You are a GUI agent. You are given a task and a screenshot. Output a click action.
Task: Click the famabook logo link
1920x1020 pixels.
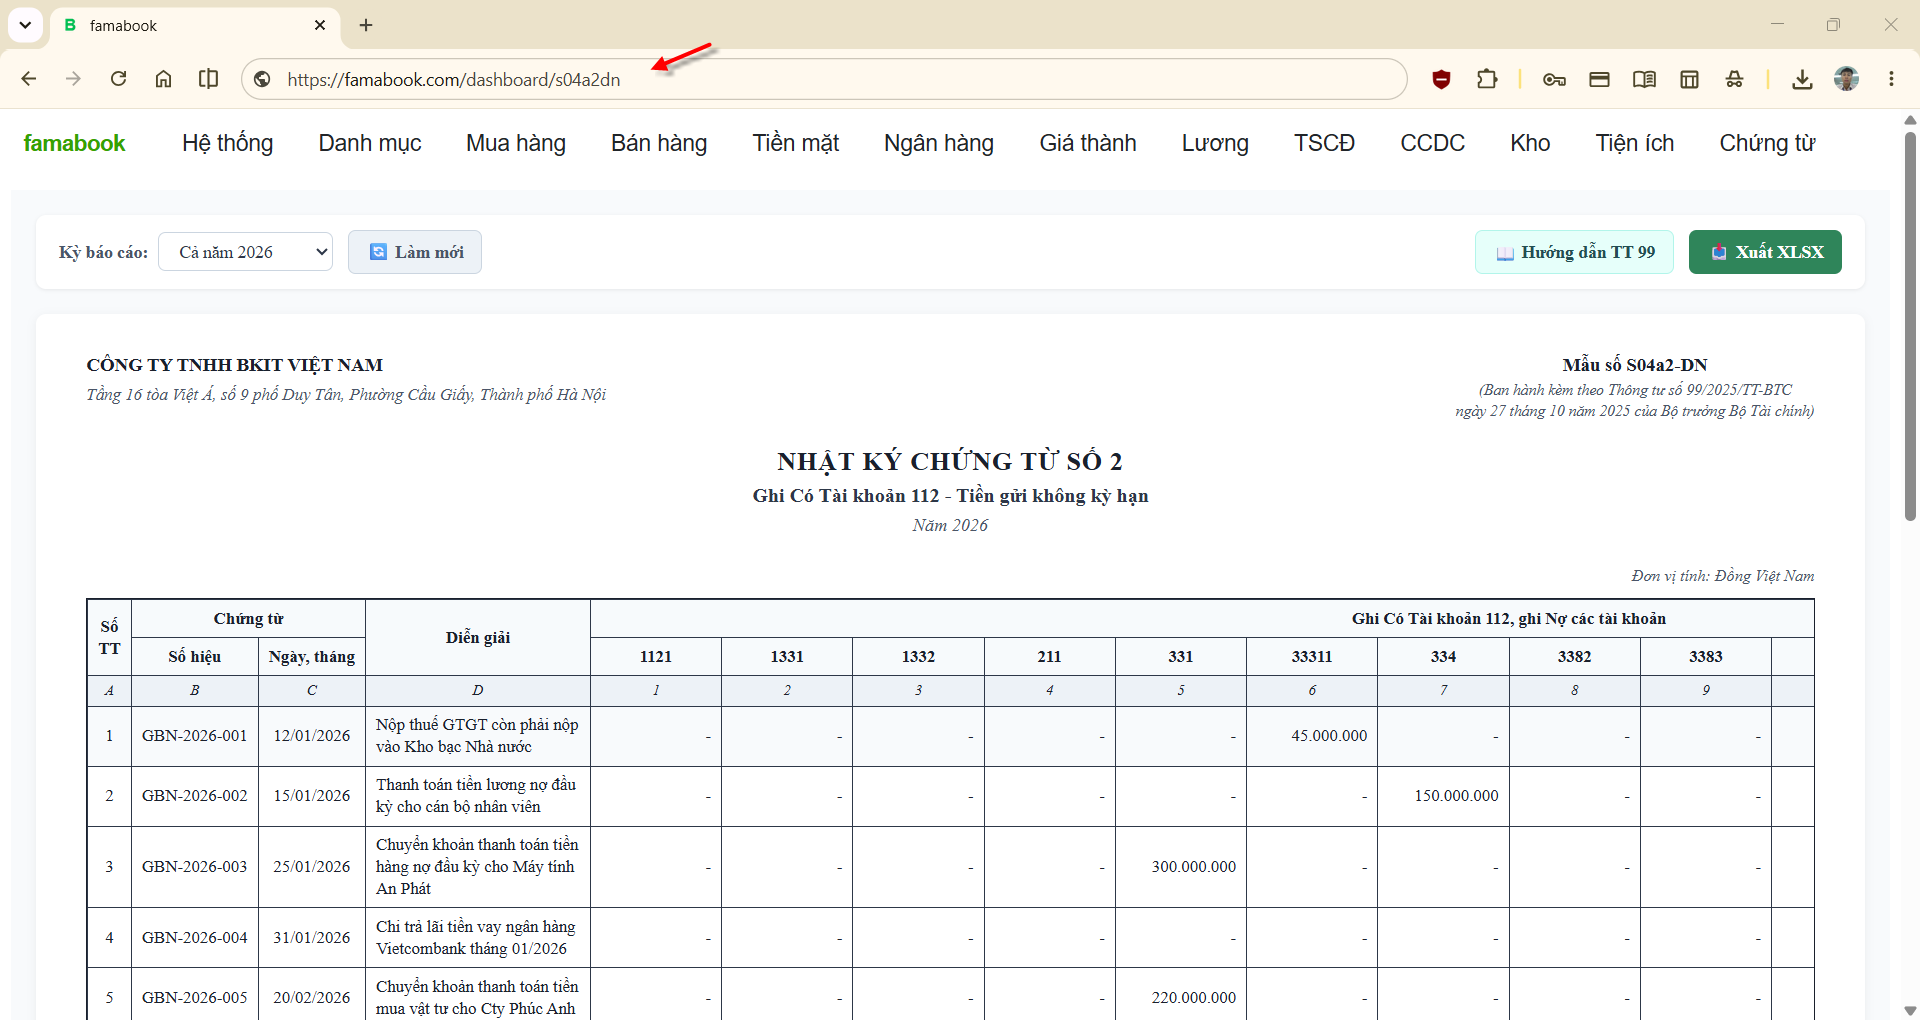click(x=74, y=143)
